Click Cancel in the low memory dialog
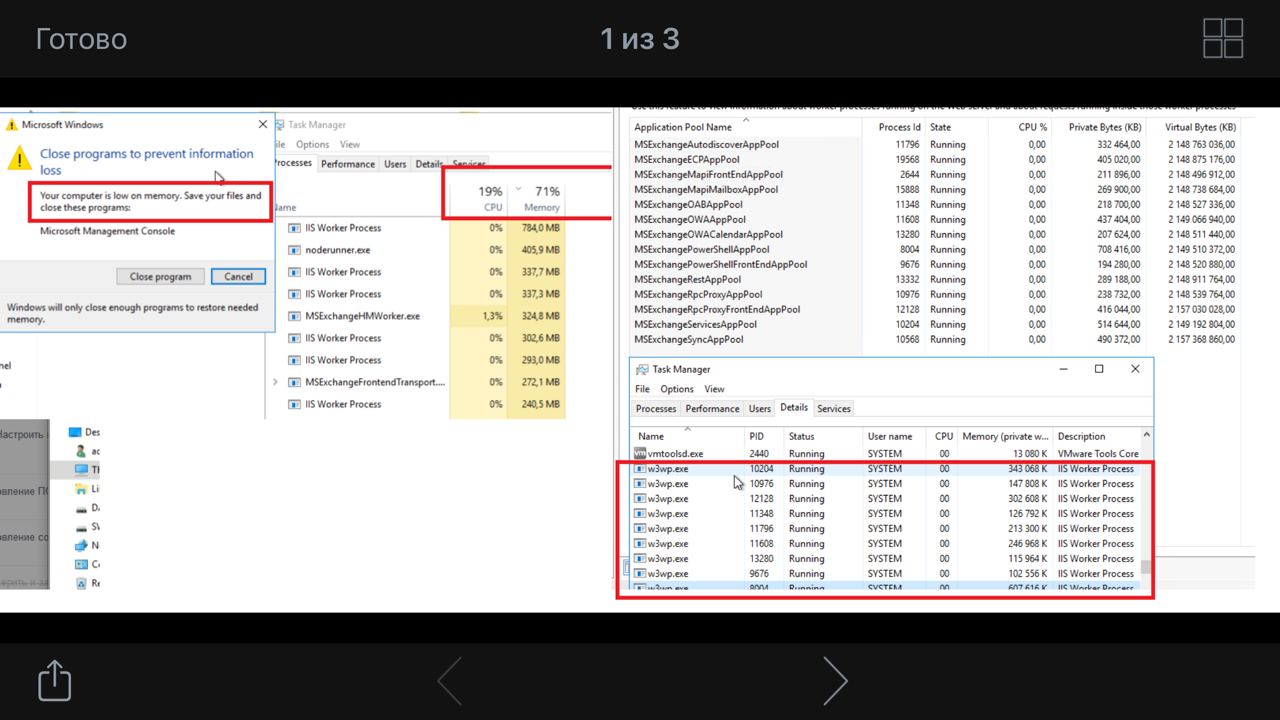This screenshot has height=720, width=1280. (238, 276)
